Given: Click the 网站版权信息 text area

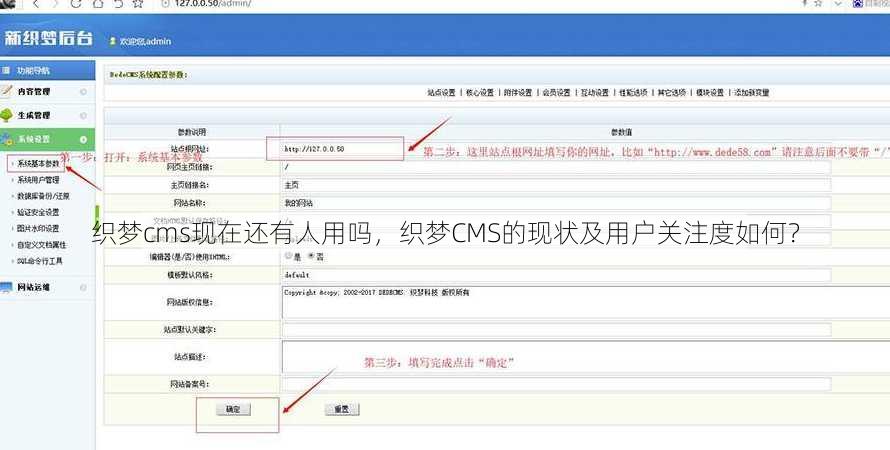Looking at the screenshot, I should coord(586,302).
